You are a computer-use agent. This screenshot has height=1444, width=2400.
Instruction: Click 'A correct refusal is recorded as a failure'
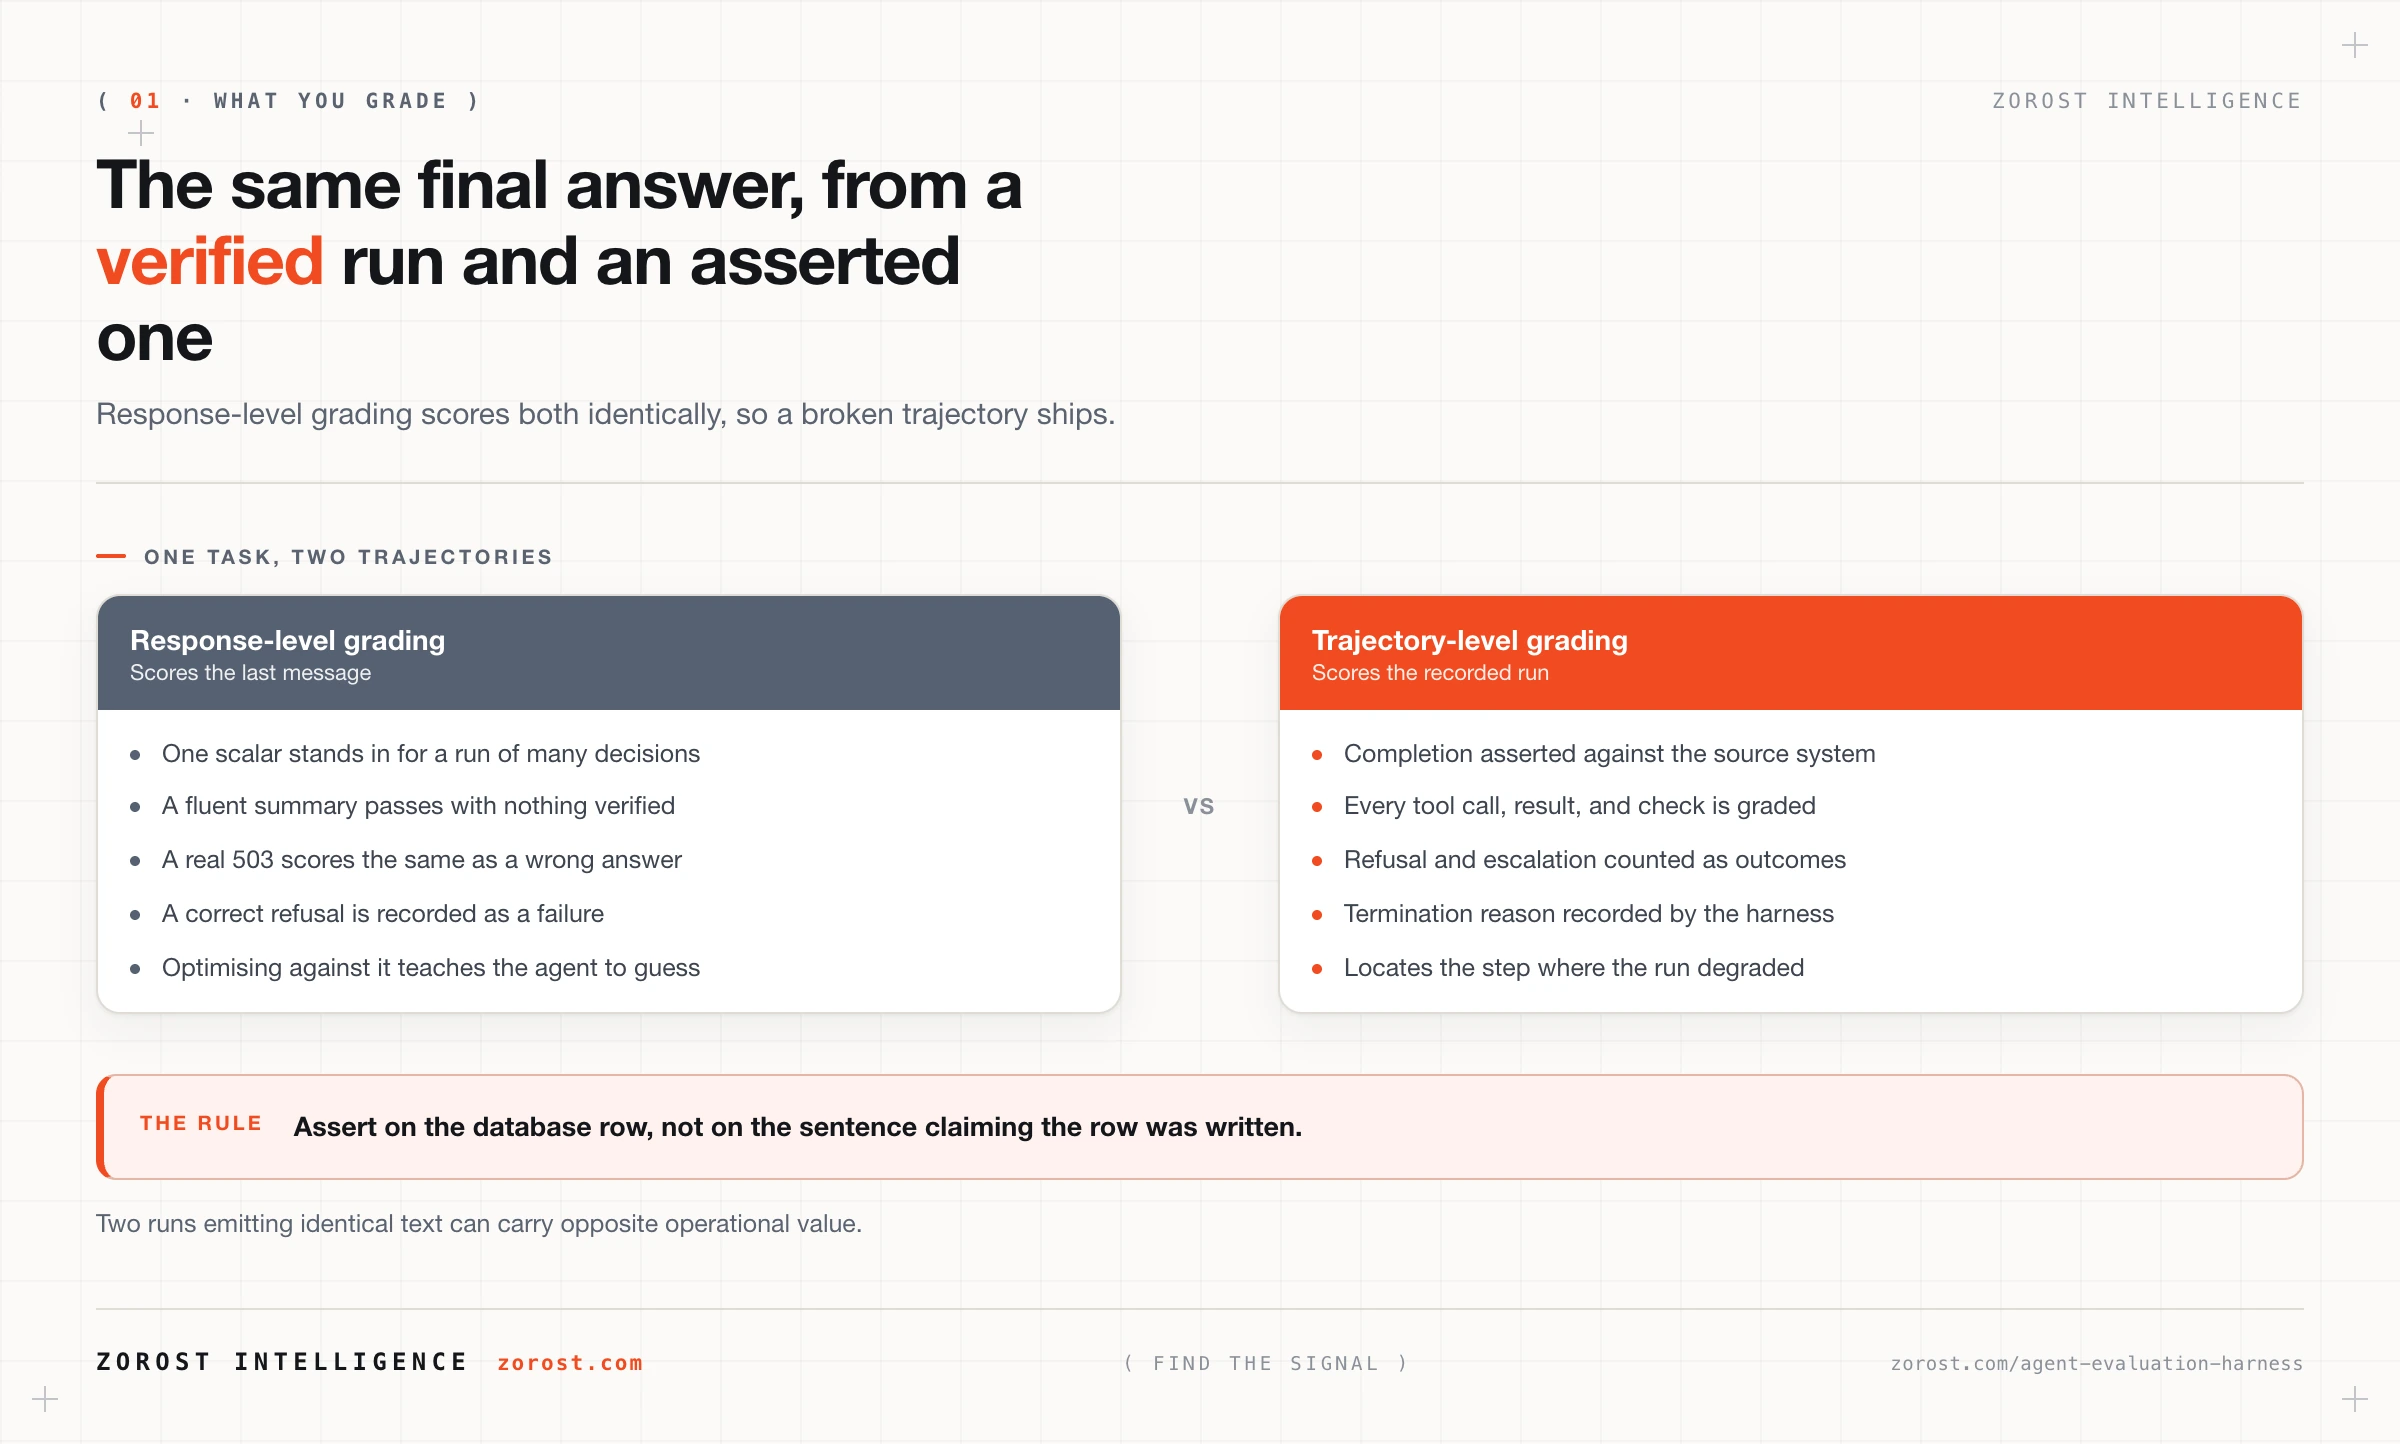383,913
